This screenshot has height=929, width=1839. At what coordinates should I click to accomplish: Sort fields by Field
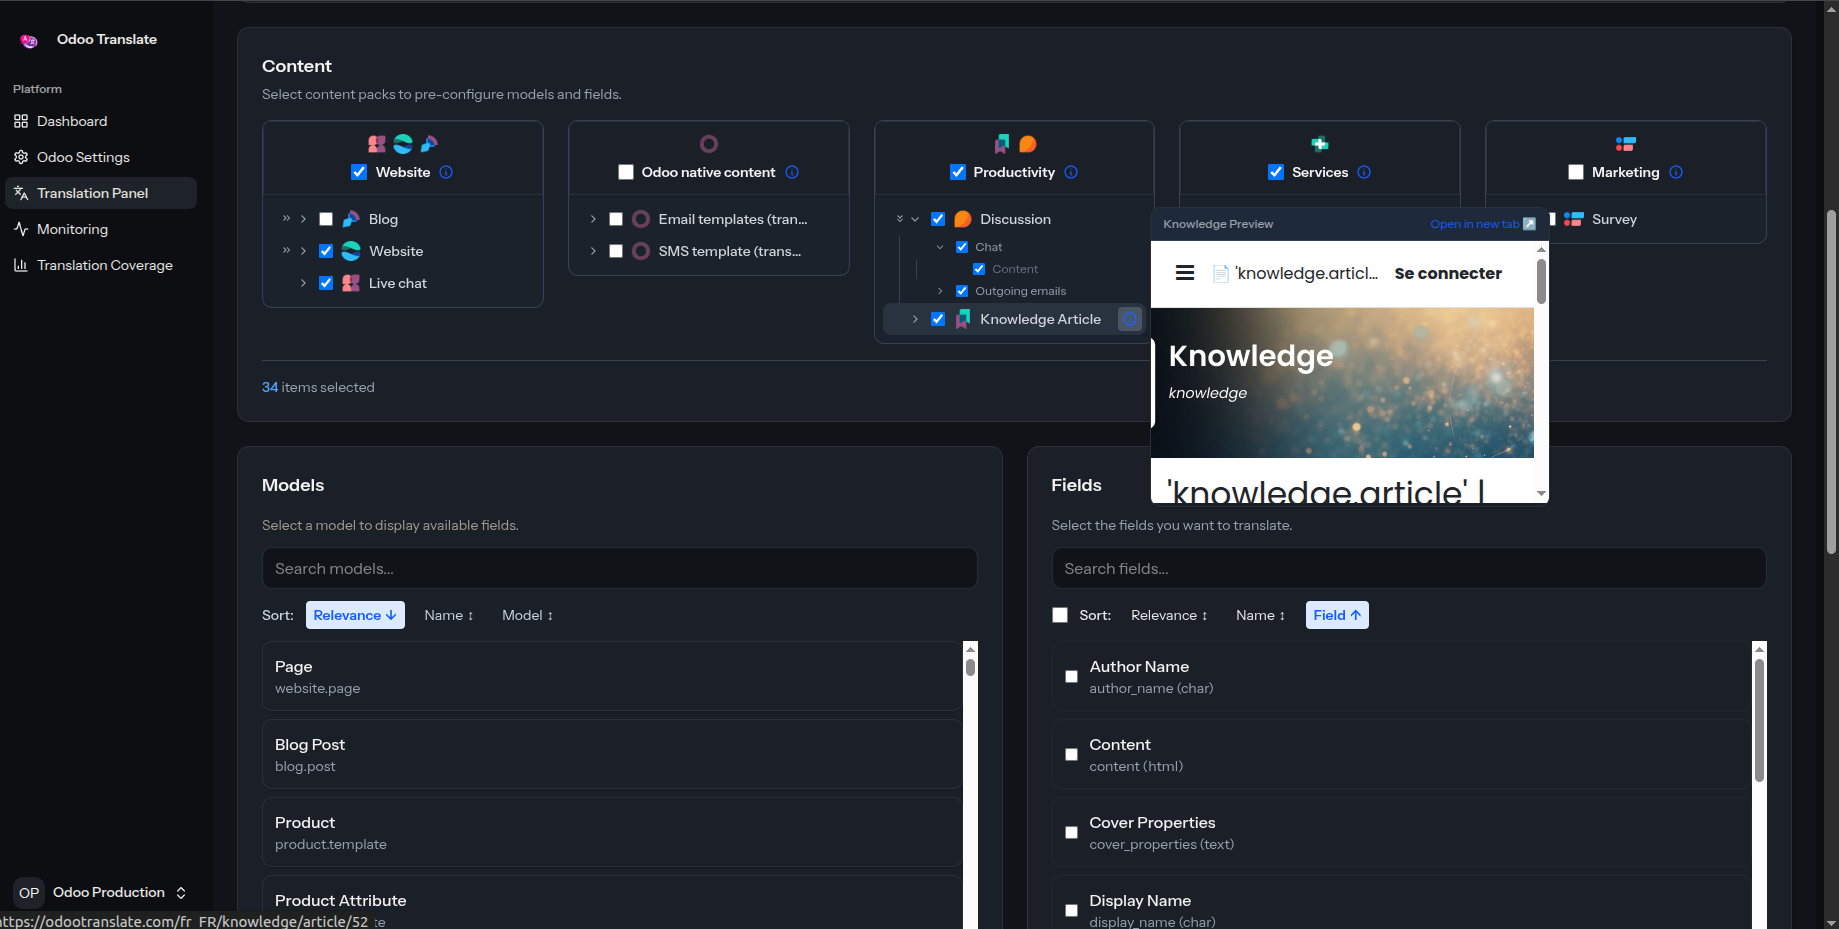coord(1337,615)
